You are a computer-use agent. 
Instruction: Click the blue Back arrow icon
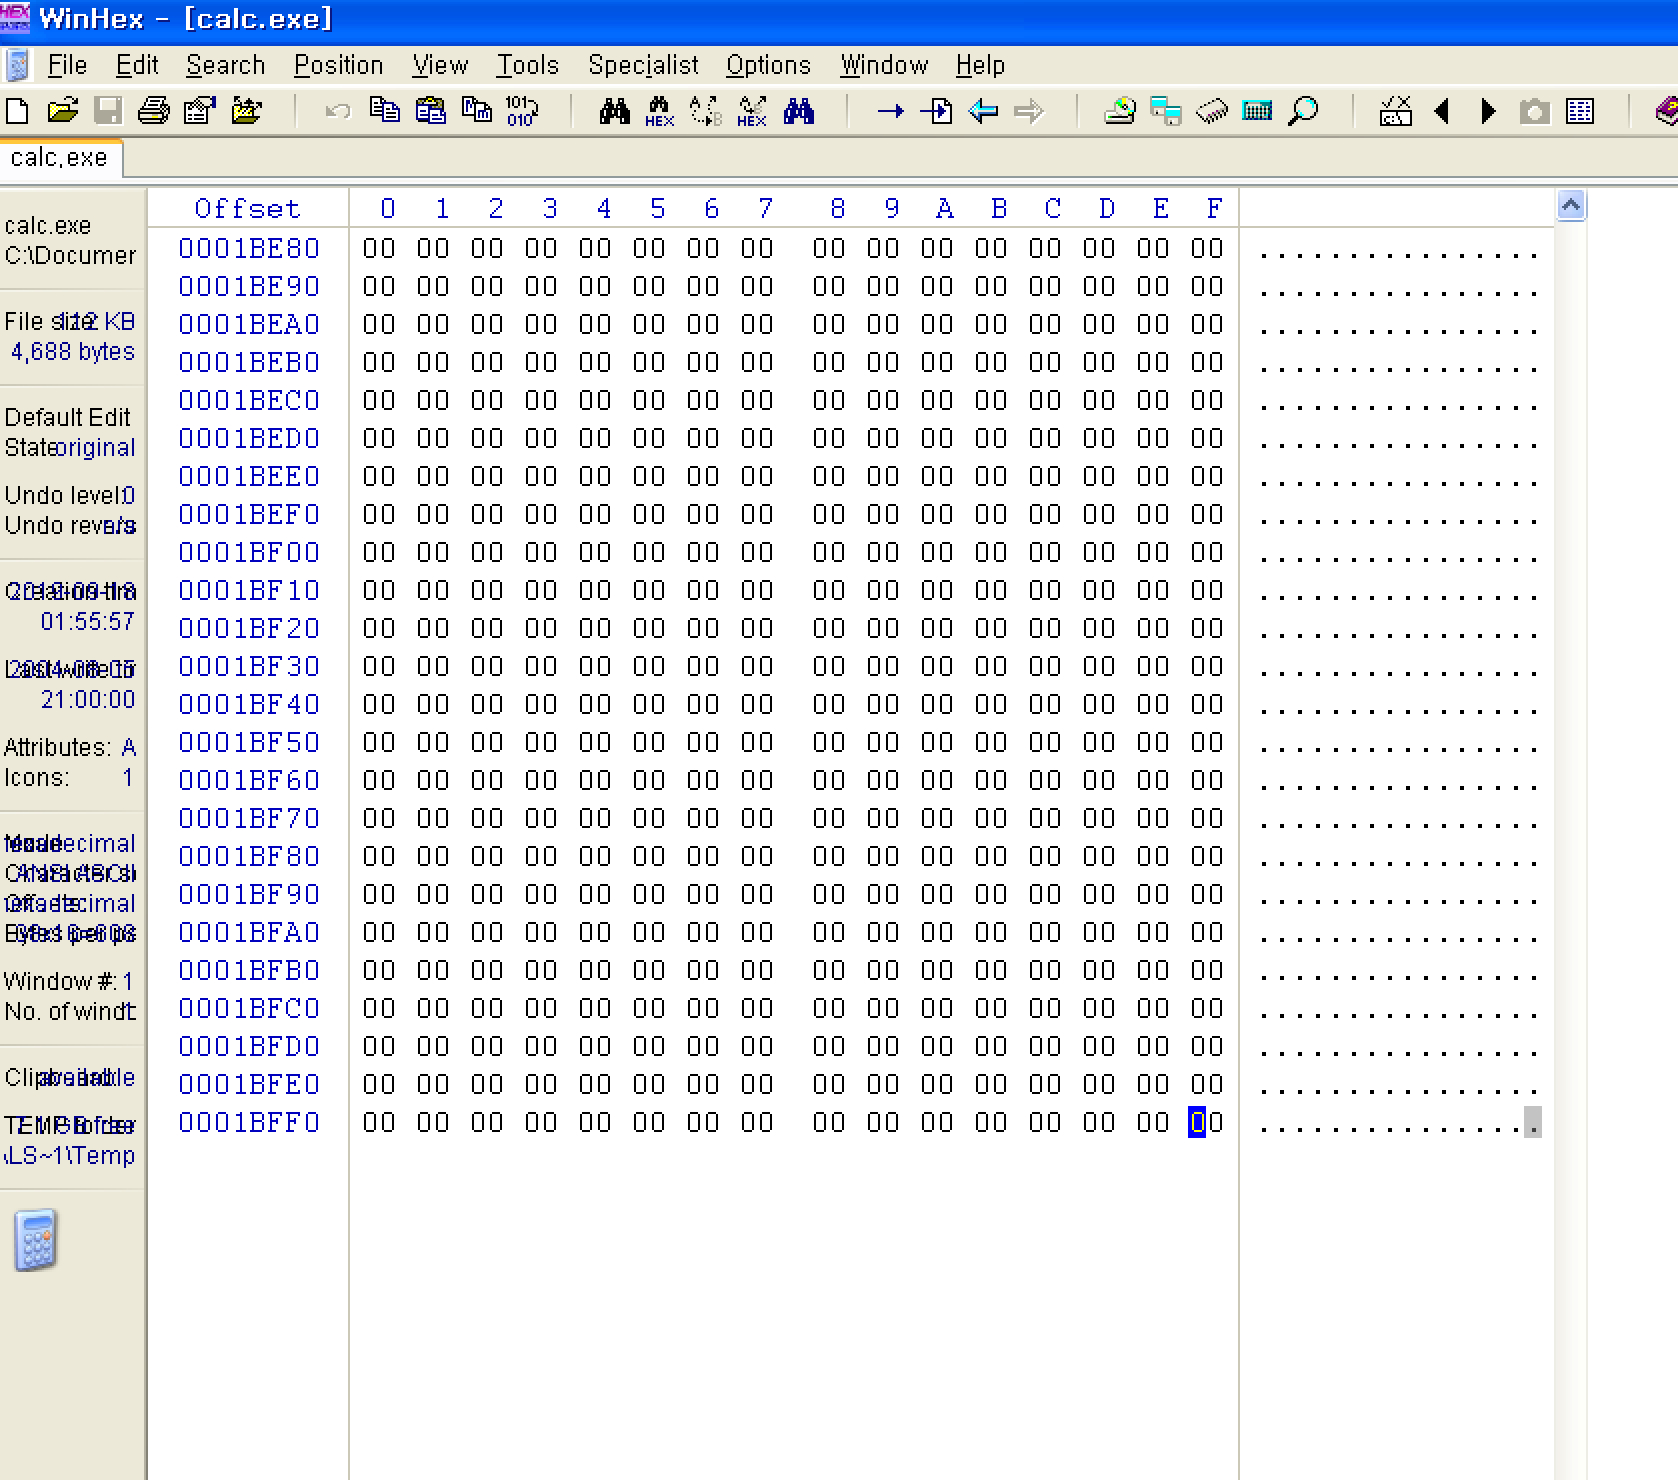click(x=983, y=111)
